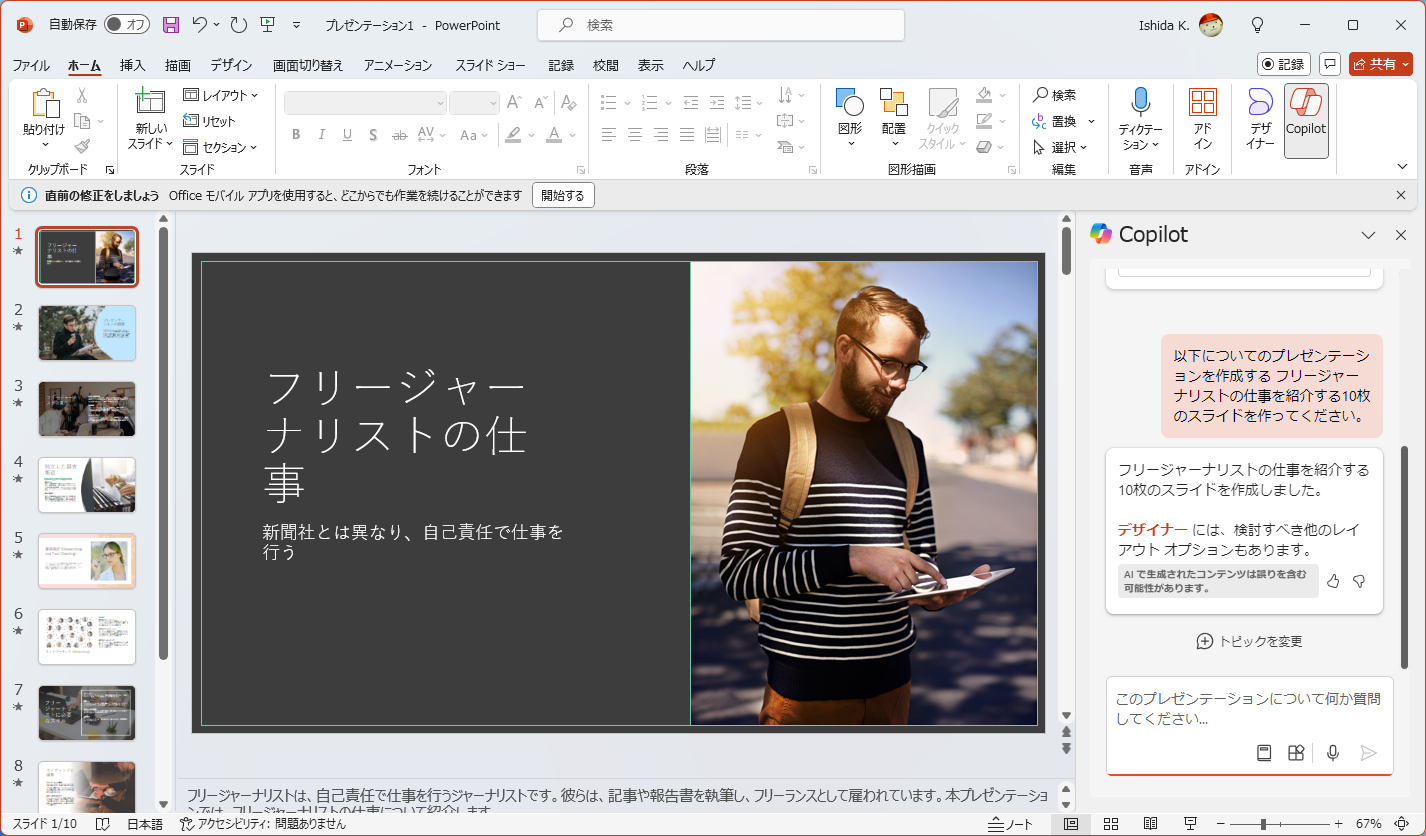Adjust the zoom slider in status bar
Image resolution: width=1426 pixels, height=836 pixels.
(1263, 824)
